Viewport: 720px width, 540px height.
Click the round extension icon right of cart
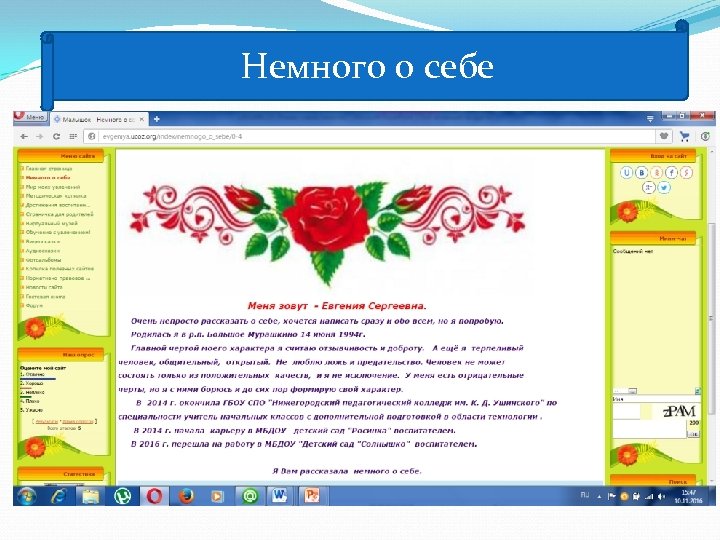click(706, 136)
